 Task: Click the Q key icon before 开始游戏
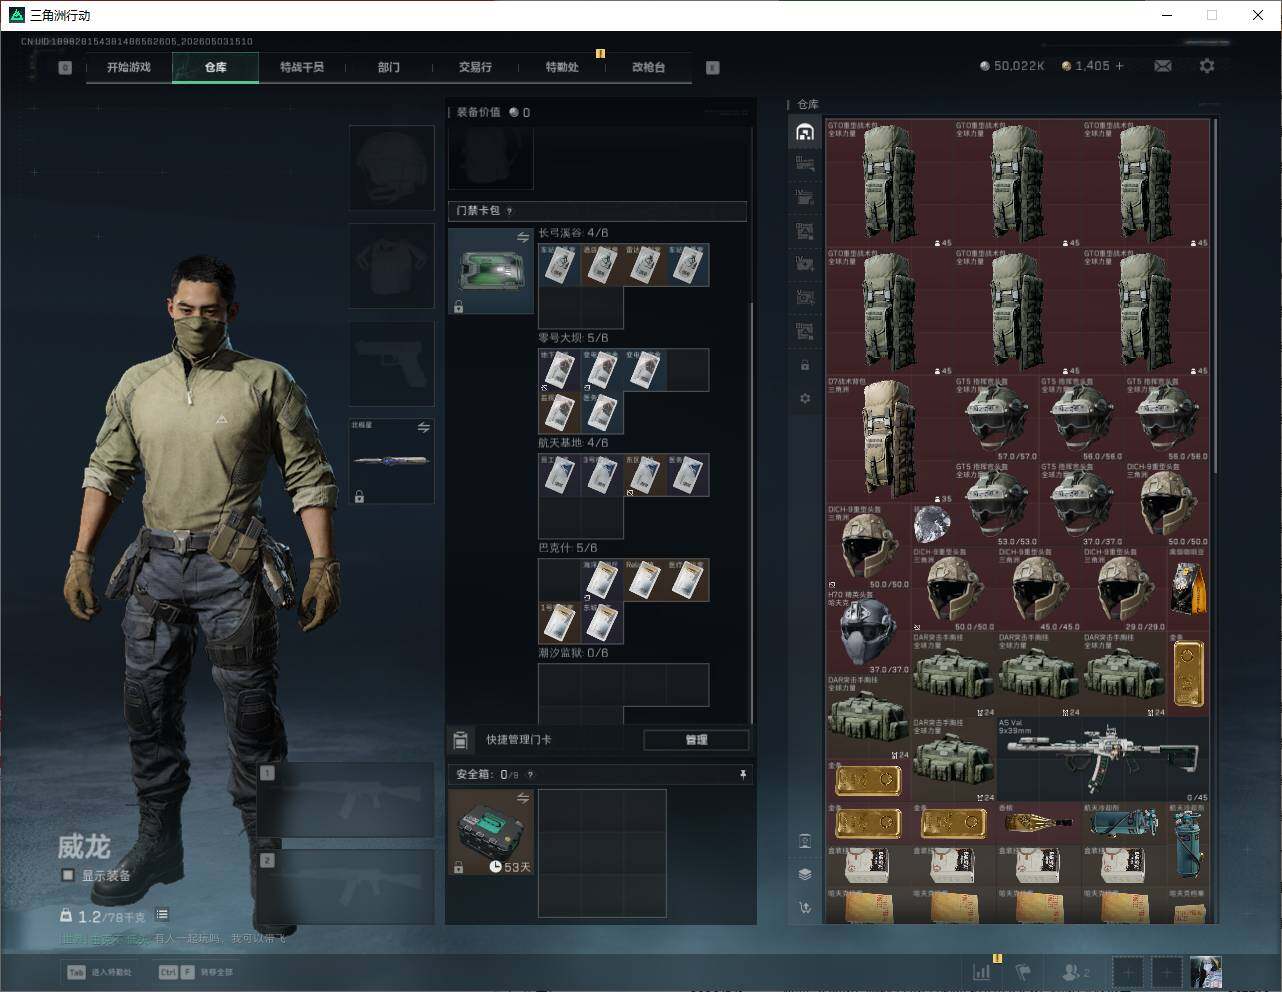(x=65, y=68)
